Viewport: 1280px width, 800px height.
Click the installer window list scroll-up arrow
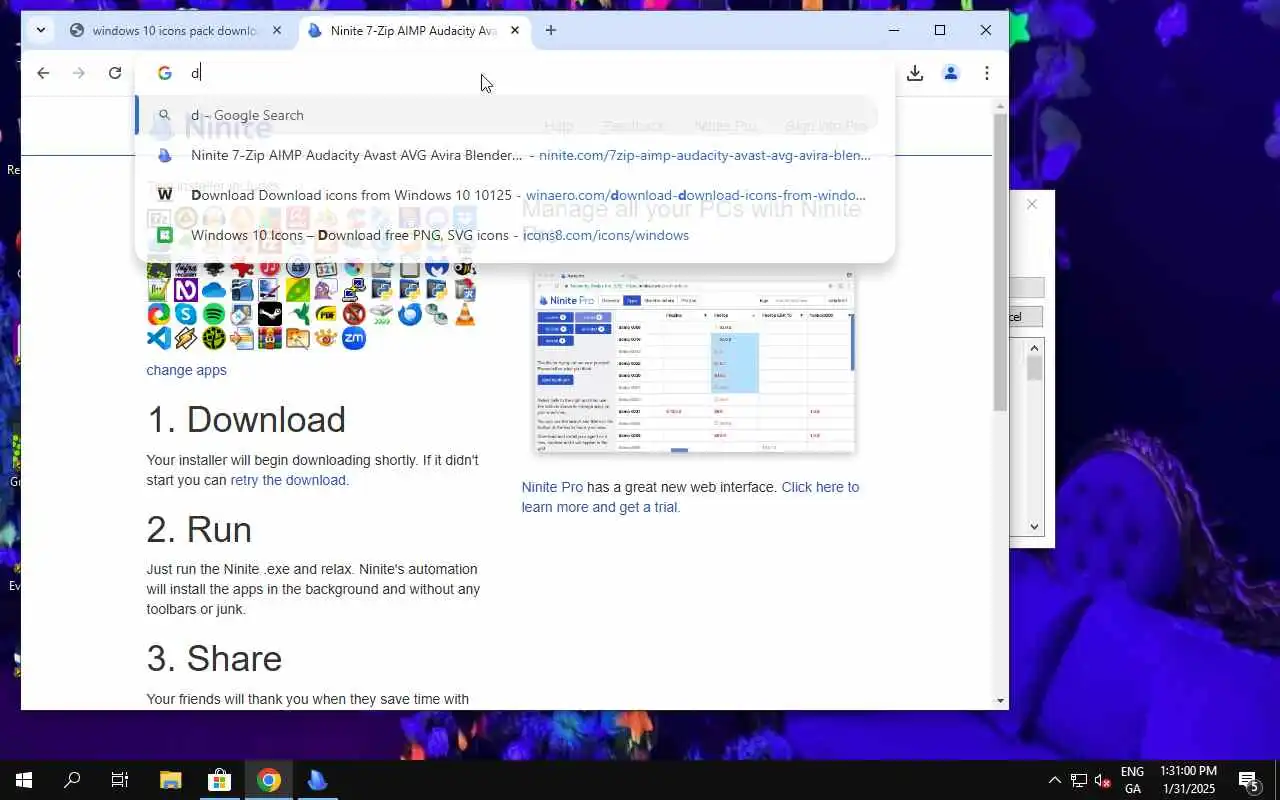tap(1035, 347)
